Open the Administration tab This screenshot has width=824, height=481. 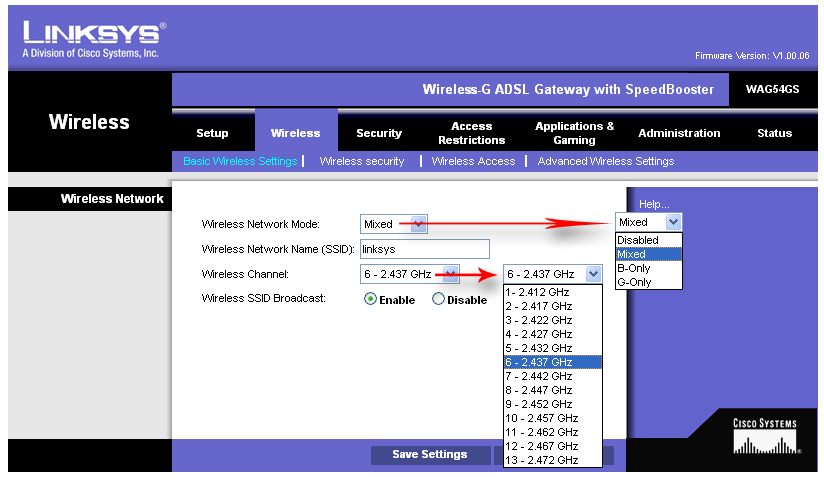[679, 133]
